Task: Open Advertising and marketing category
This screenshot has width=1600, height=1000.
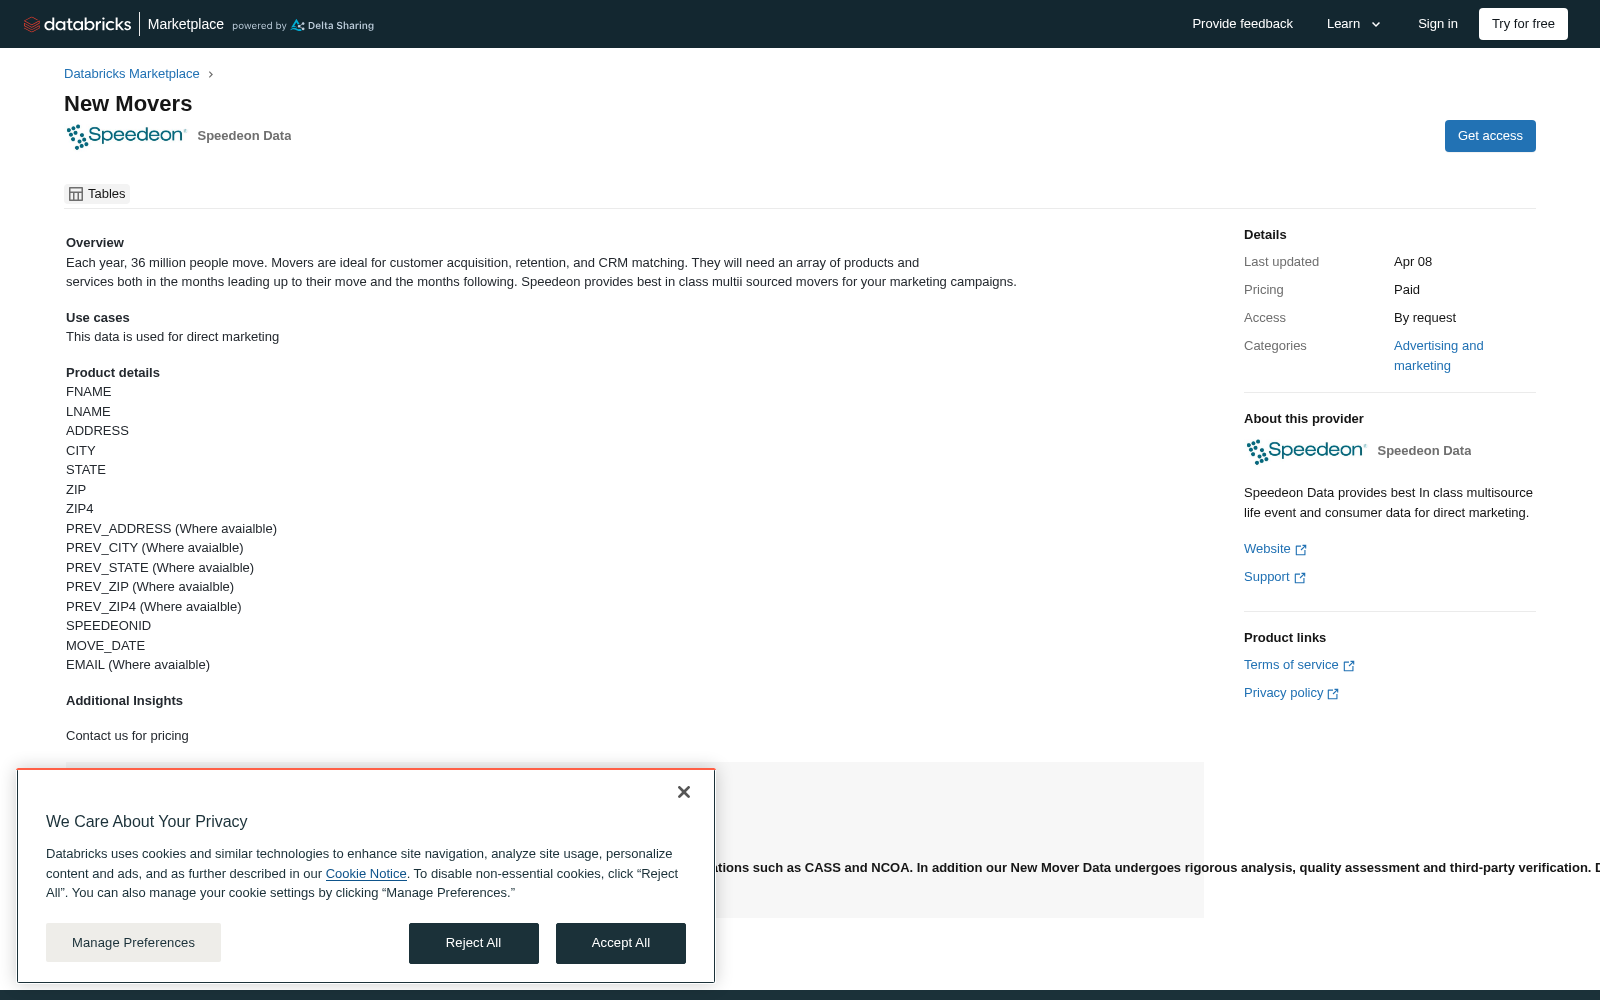Action: [1439, 356]
